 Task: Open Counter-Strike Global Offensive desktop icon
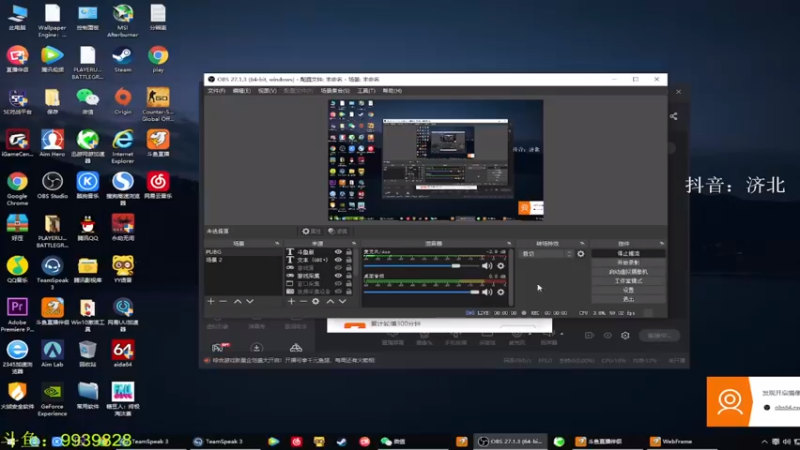click(158, 105)
